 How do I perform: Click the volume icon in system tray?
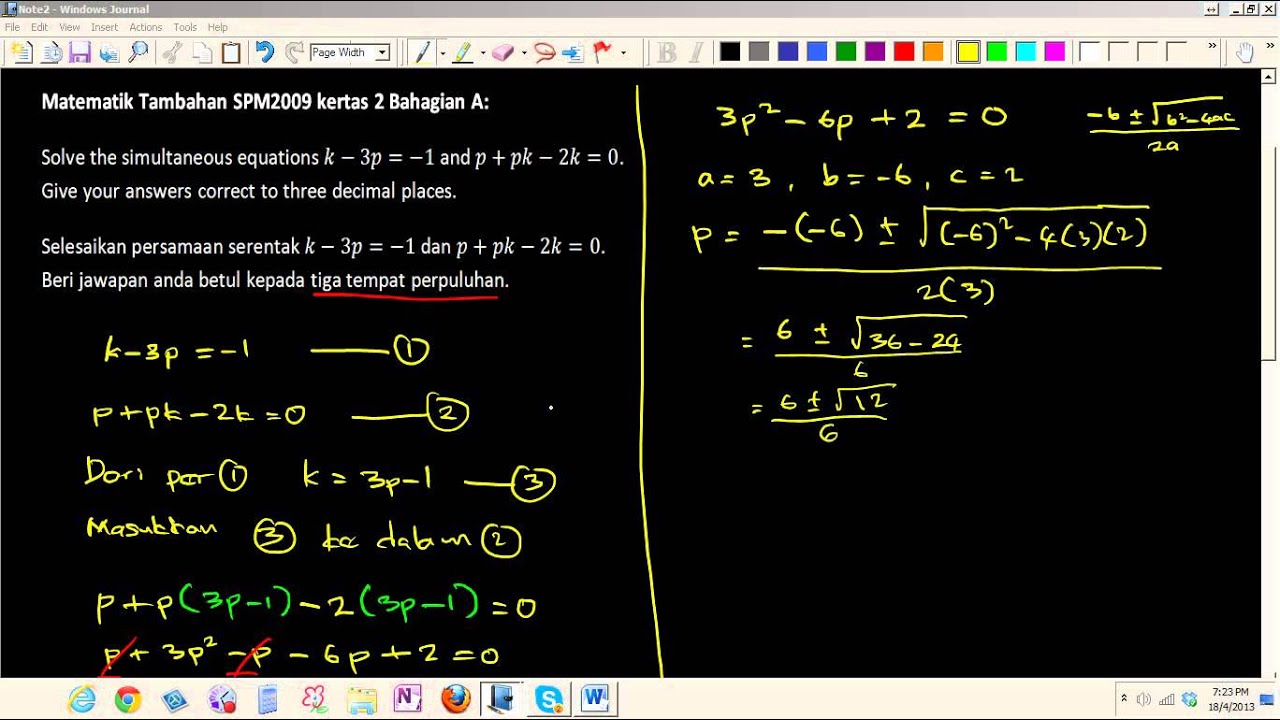[1143, 699]
